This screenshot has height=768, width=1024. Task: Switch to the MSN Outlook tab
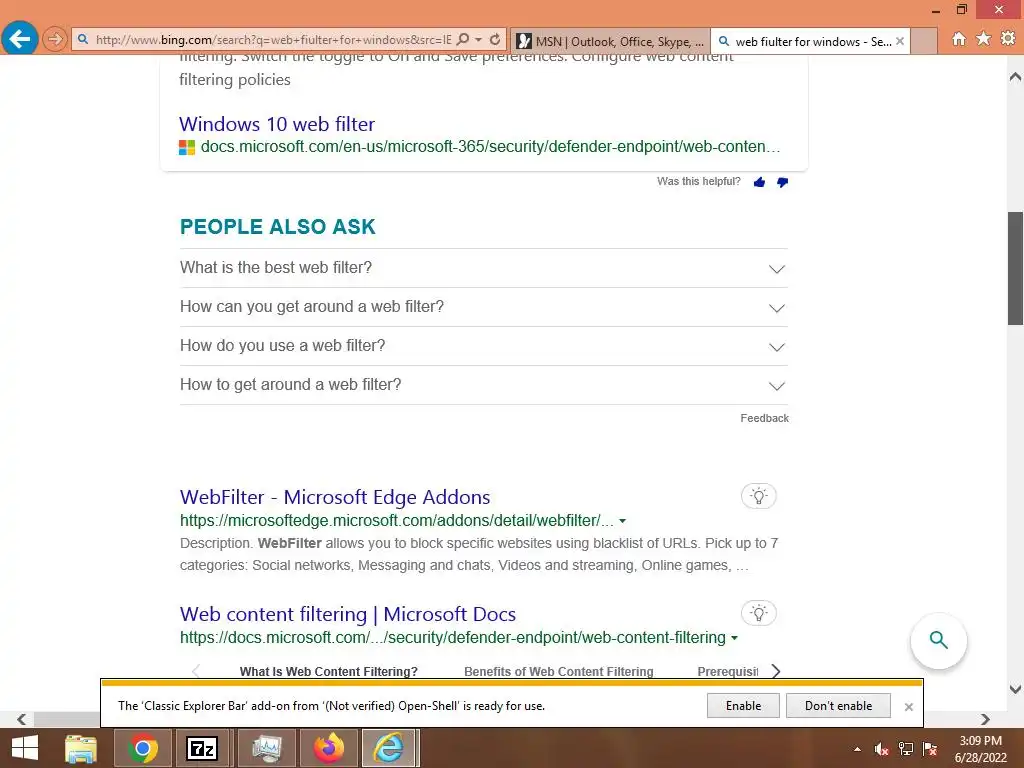(x=610, y=41)
